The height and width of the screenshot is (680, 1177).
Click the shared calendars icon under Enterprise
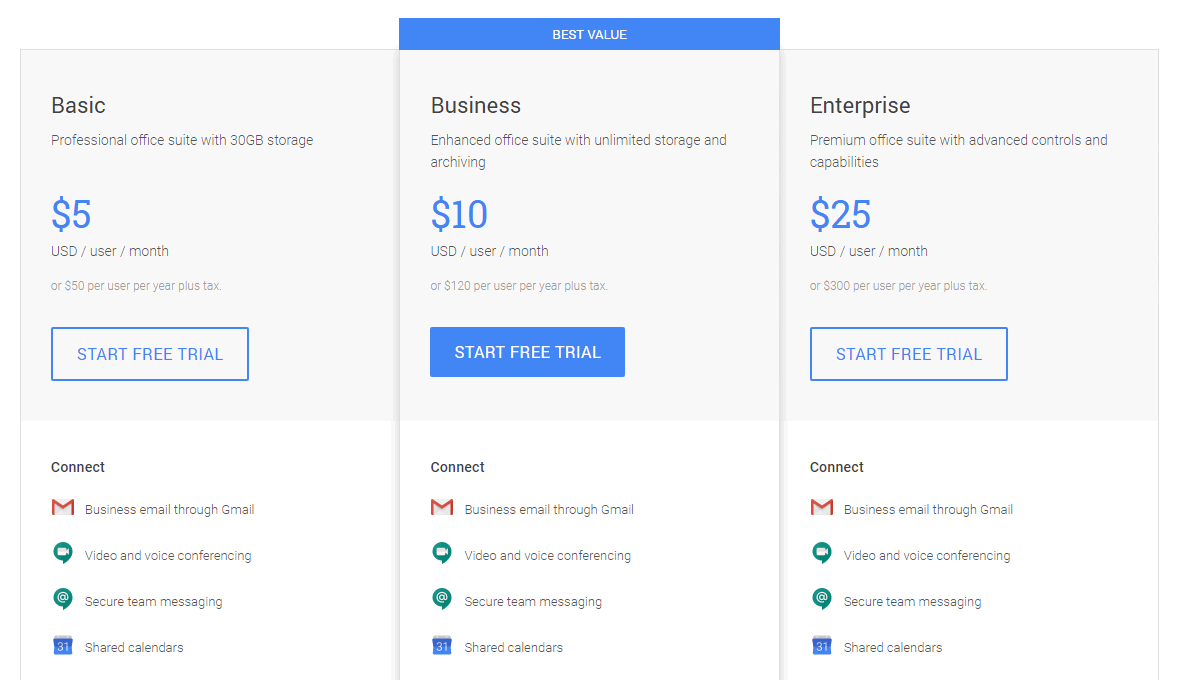pyautogui.click(x=821, y=646)
